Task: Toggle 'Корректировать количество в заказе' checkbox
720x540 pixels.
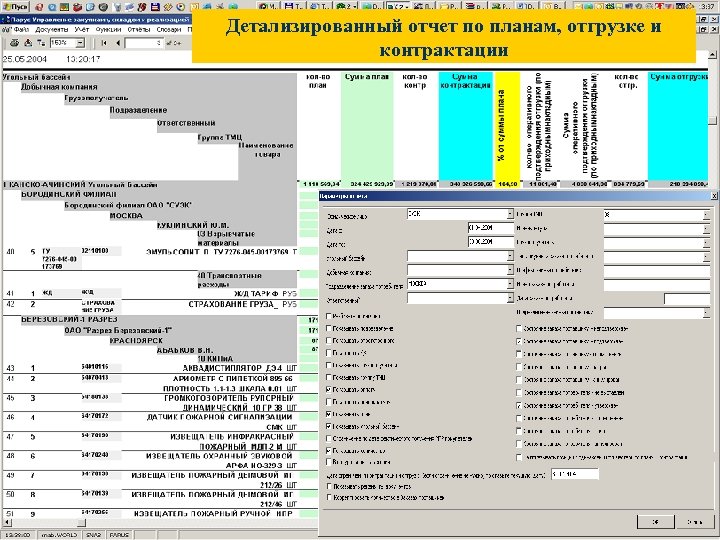Action: (x=329, y=497)
